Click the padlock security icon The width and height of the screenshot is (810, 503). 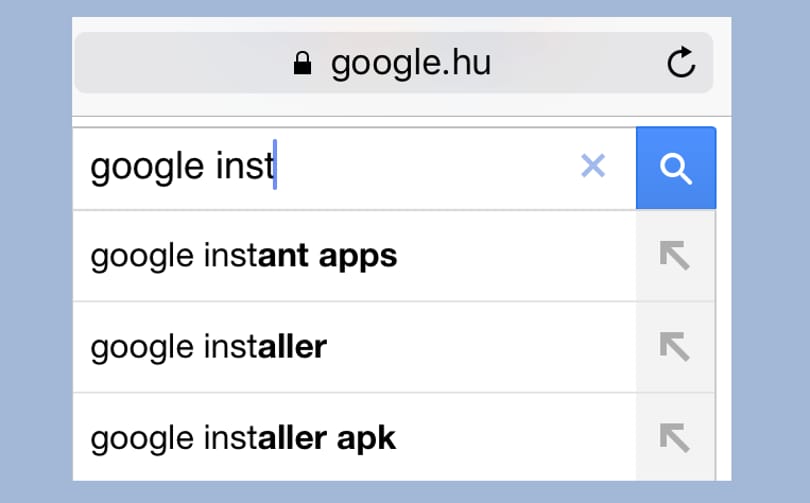(302, 63)
